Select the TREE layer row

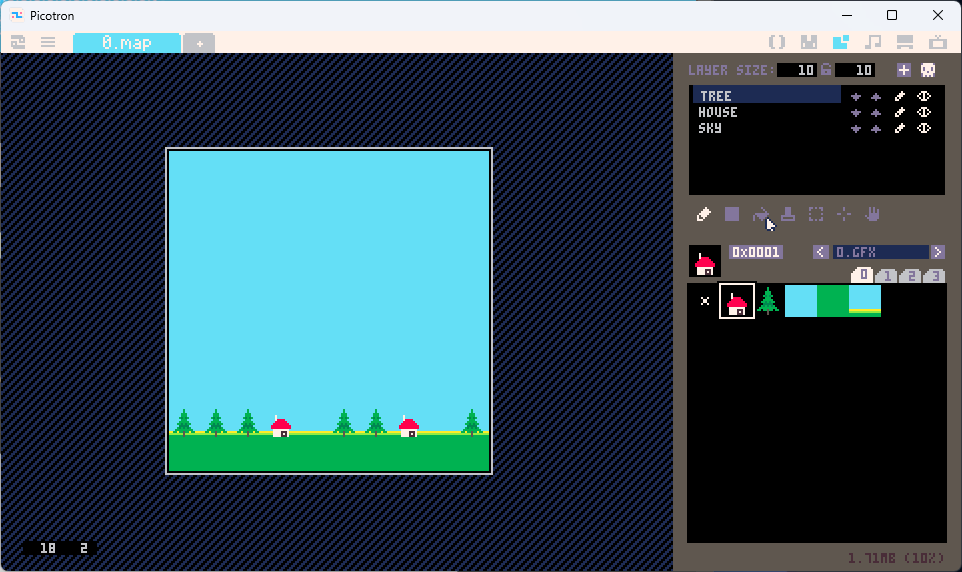(767, 96)
